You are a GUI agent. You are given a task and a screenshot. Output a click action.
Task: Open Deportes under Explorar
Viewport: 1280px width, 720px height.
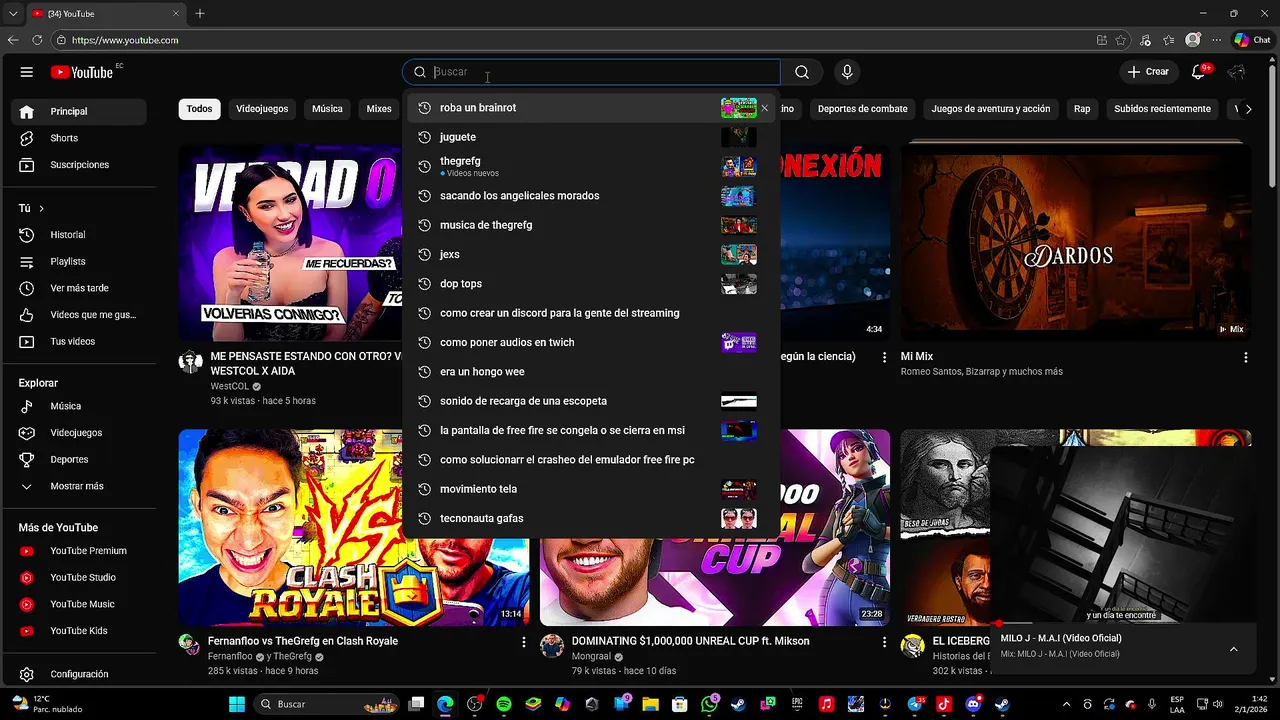[x=78, y=460]
